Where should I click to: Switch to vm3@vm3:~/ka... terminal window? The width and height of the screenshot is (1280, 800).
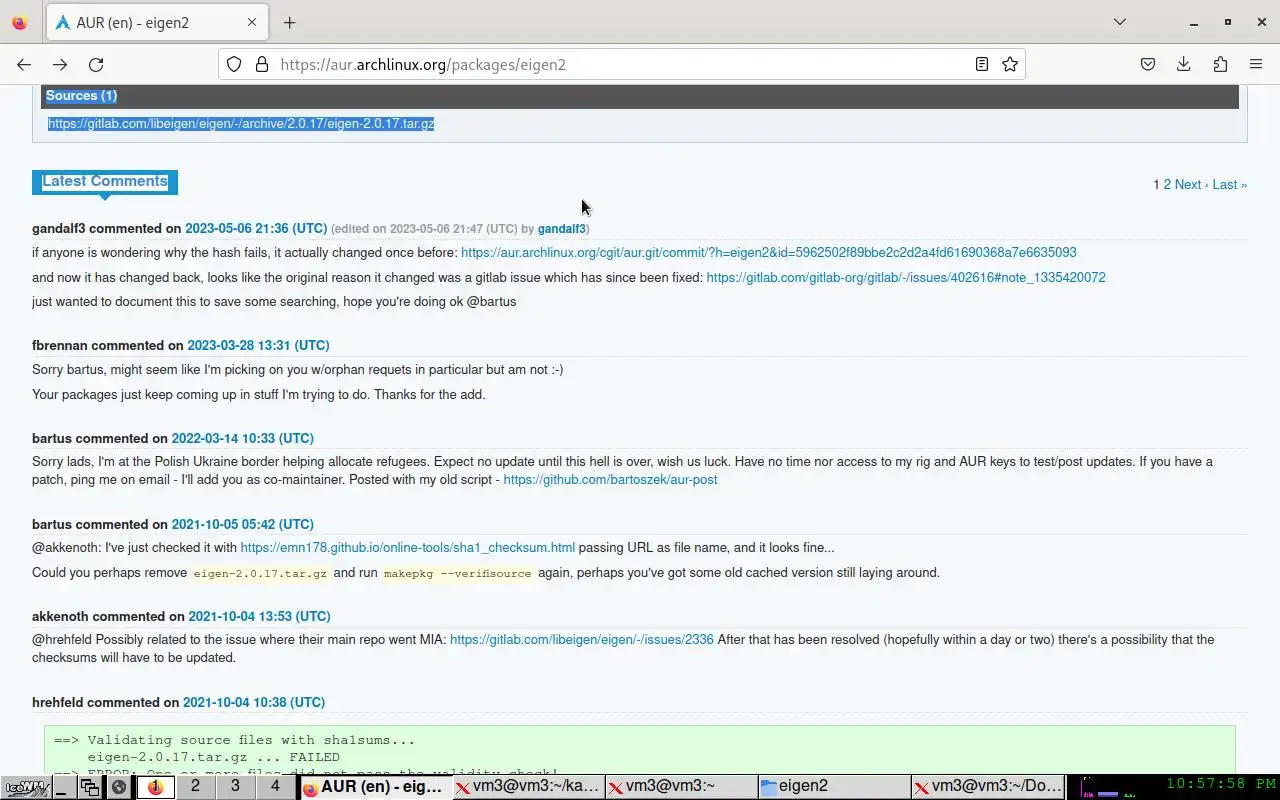click(527, 787)
